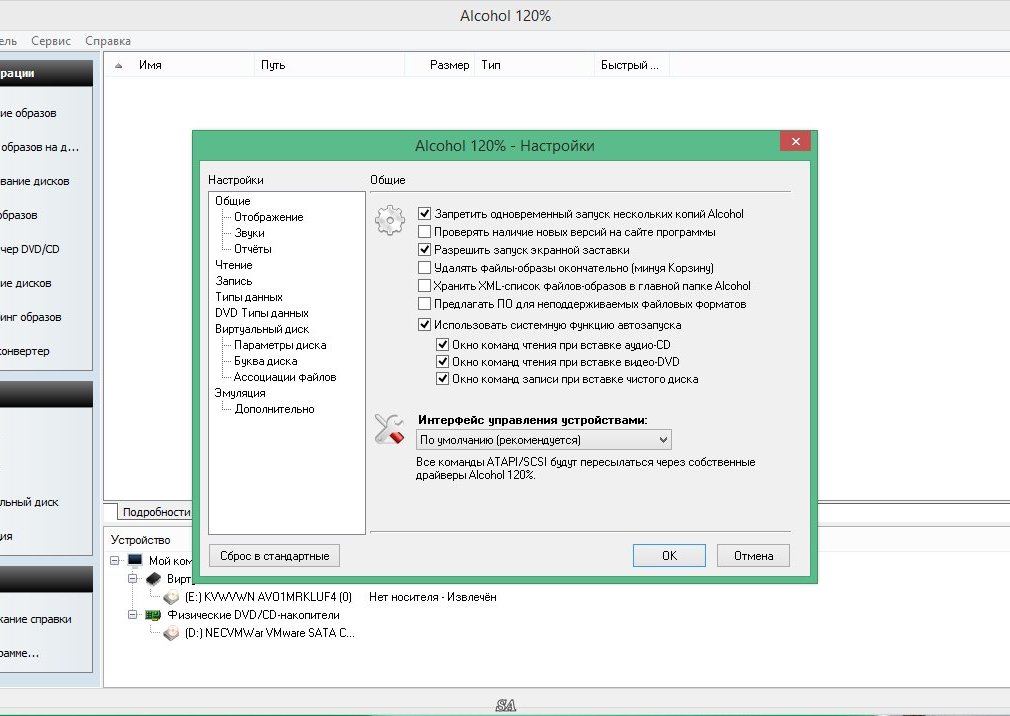Click the Отмена button
Viewport: 1010px width, 716px height.
point(754,556)
